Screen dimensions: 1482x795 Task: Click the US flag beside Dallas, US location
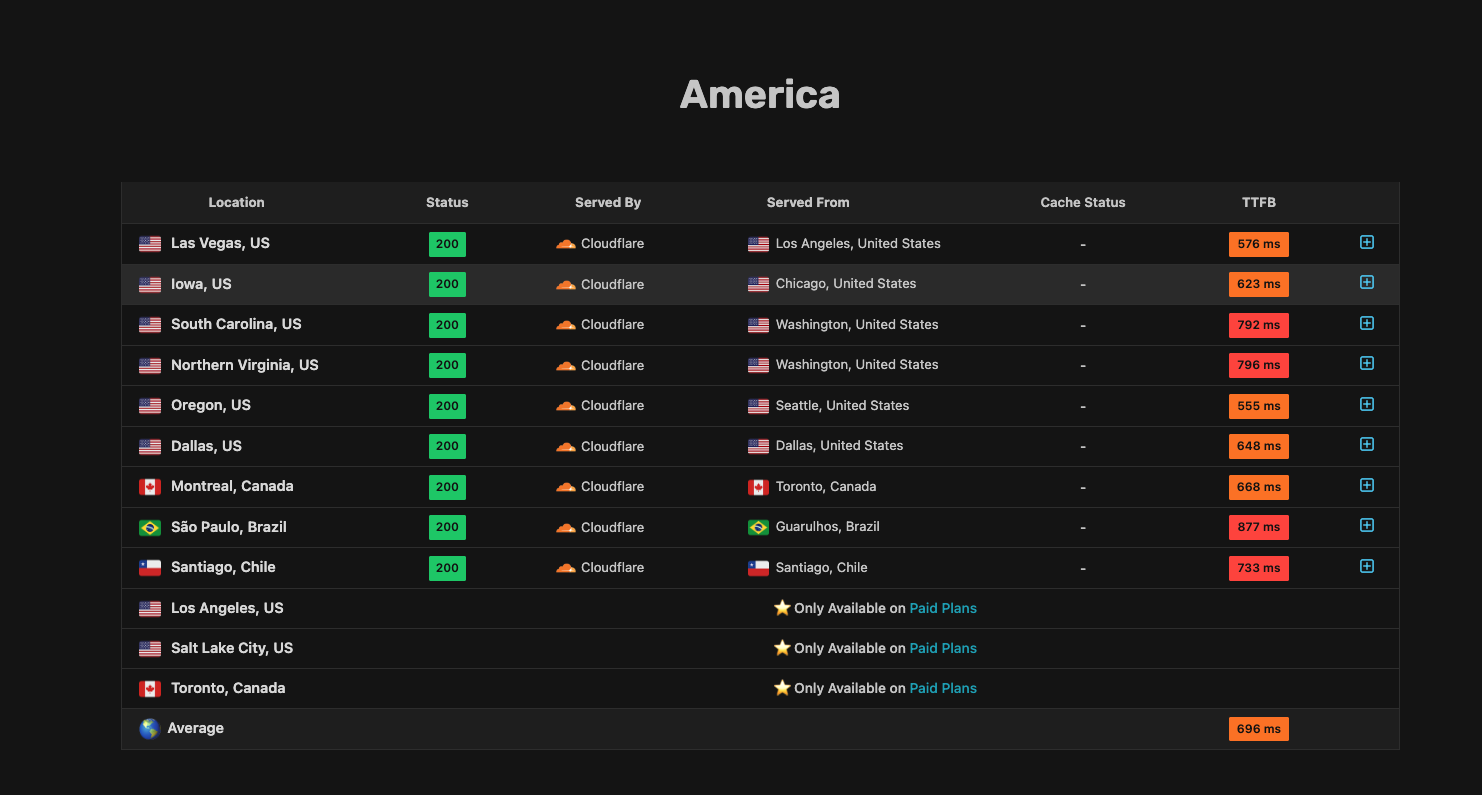point(150,447)
